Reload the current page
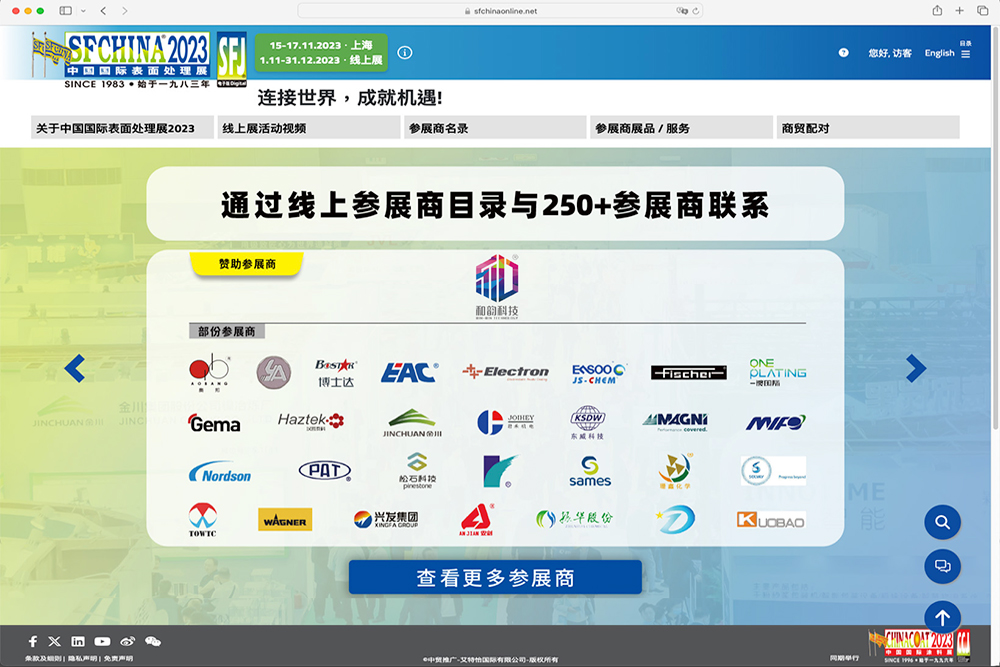 tap(696, 11)
